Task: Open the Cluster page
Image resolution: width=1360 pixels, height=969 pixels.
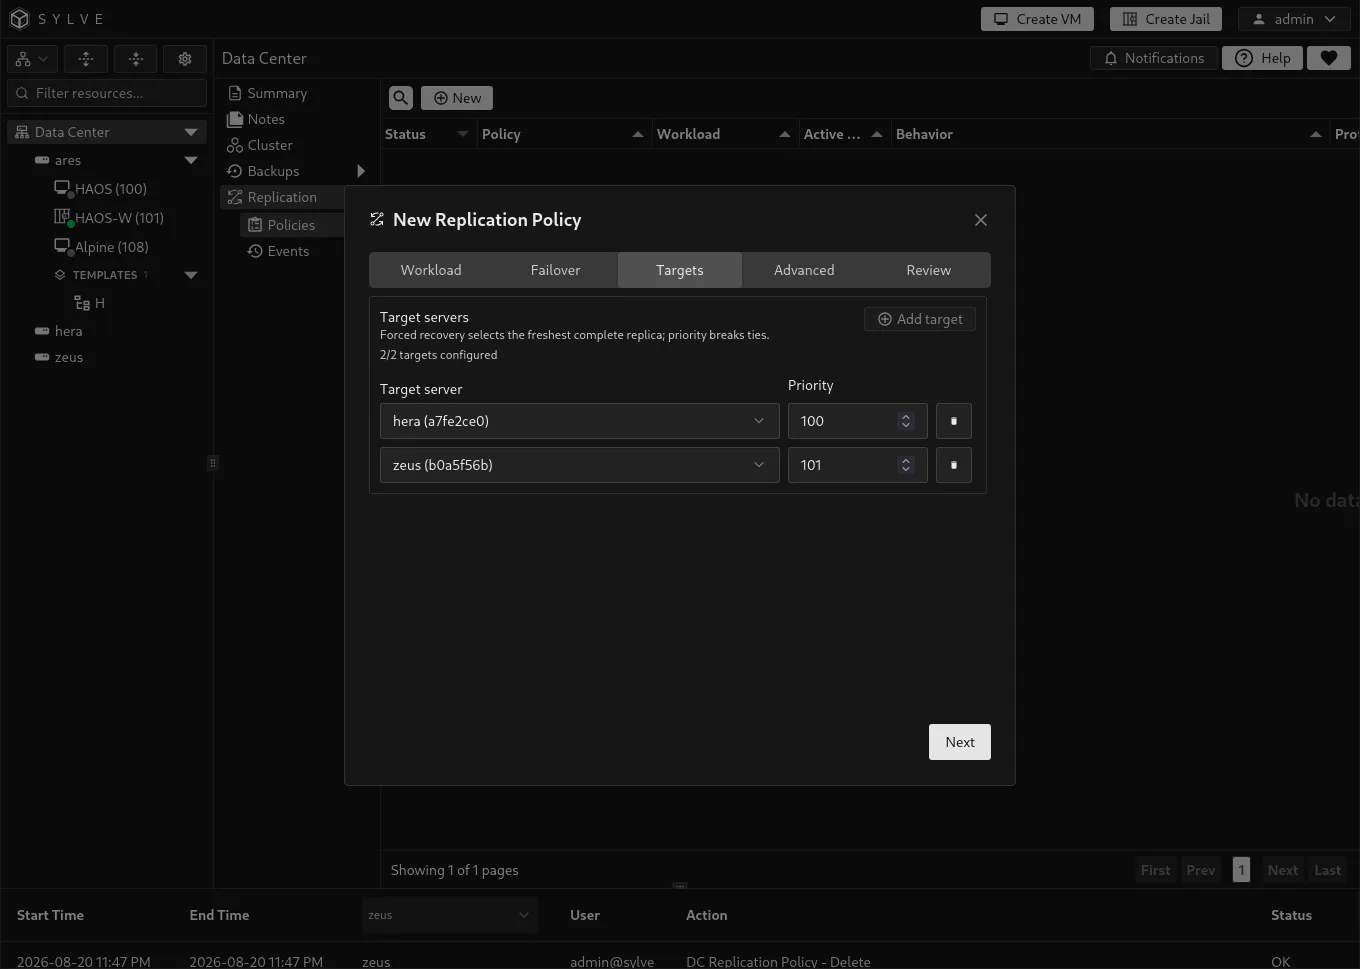Action: click(260, 145)
